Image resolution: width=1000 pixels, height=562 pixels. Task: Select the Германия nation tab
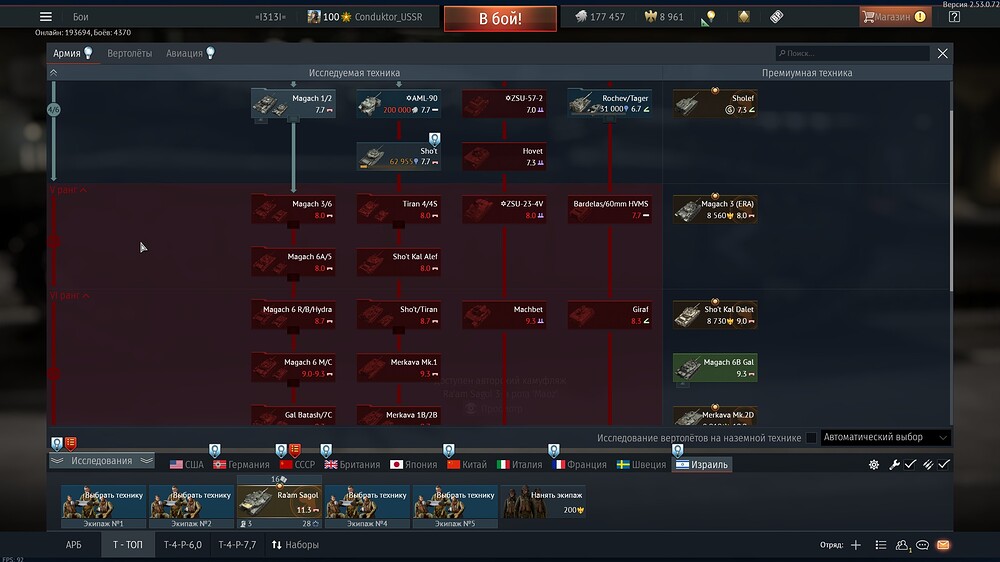[241, 465]
